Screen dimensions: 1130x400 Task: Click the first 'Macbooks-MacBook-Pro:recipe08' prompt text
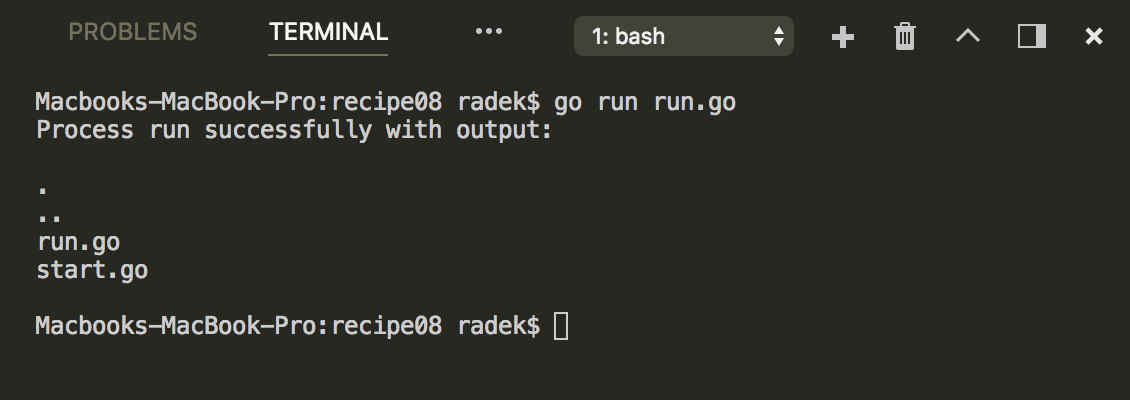[238, 102]
